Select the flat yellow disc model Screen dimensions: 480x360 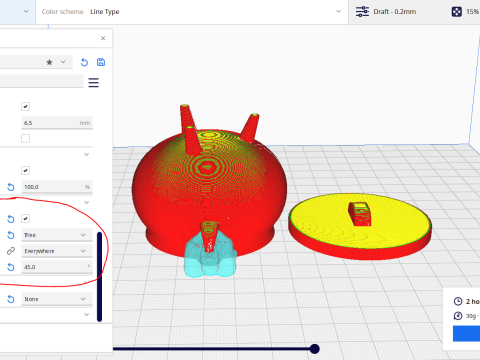pos(360,226)
